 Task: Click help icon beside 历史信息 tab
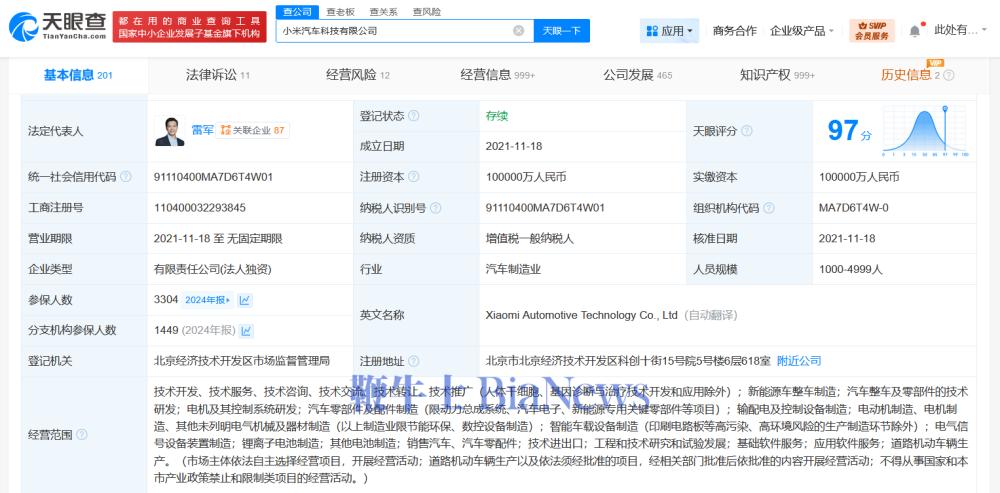pyautogui.click(x=949, y=75)
